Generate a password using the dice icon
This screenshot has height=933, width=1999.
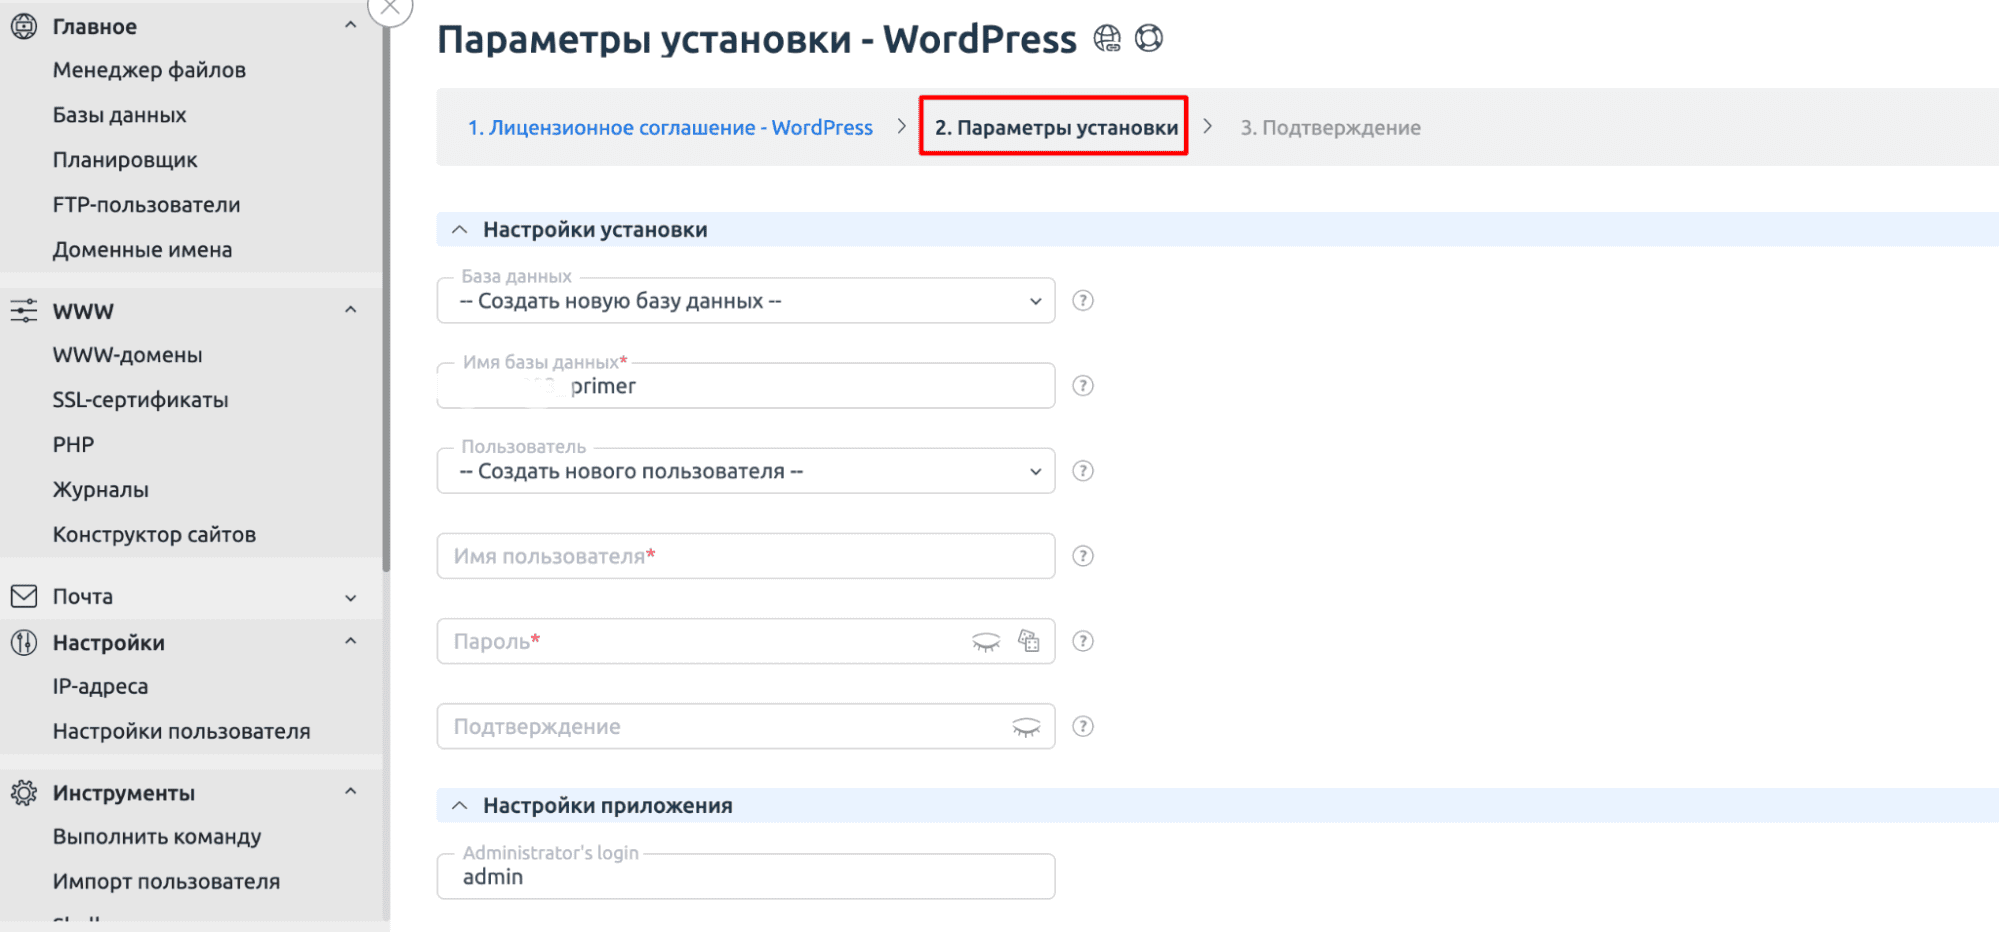[x=1029, y=641]
